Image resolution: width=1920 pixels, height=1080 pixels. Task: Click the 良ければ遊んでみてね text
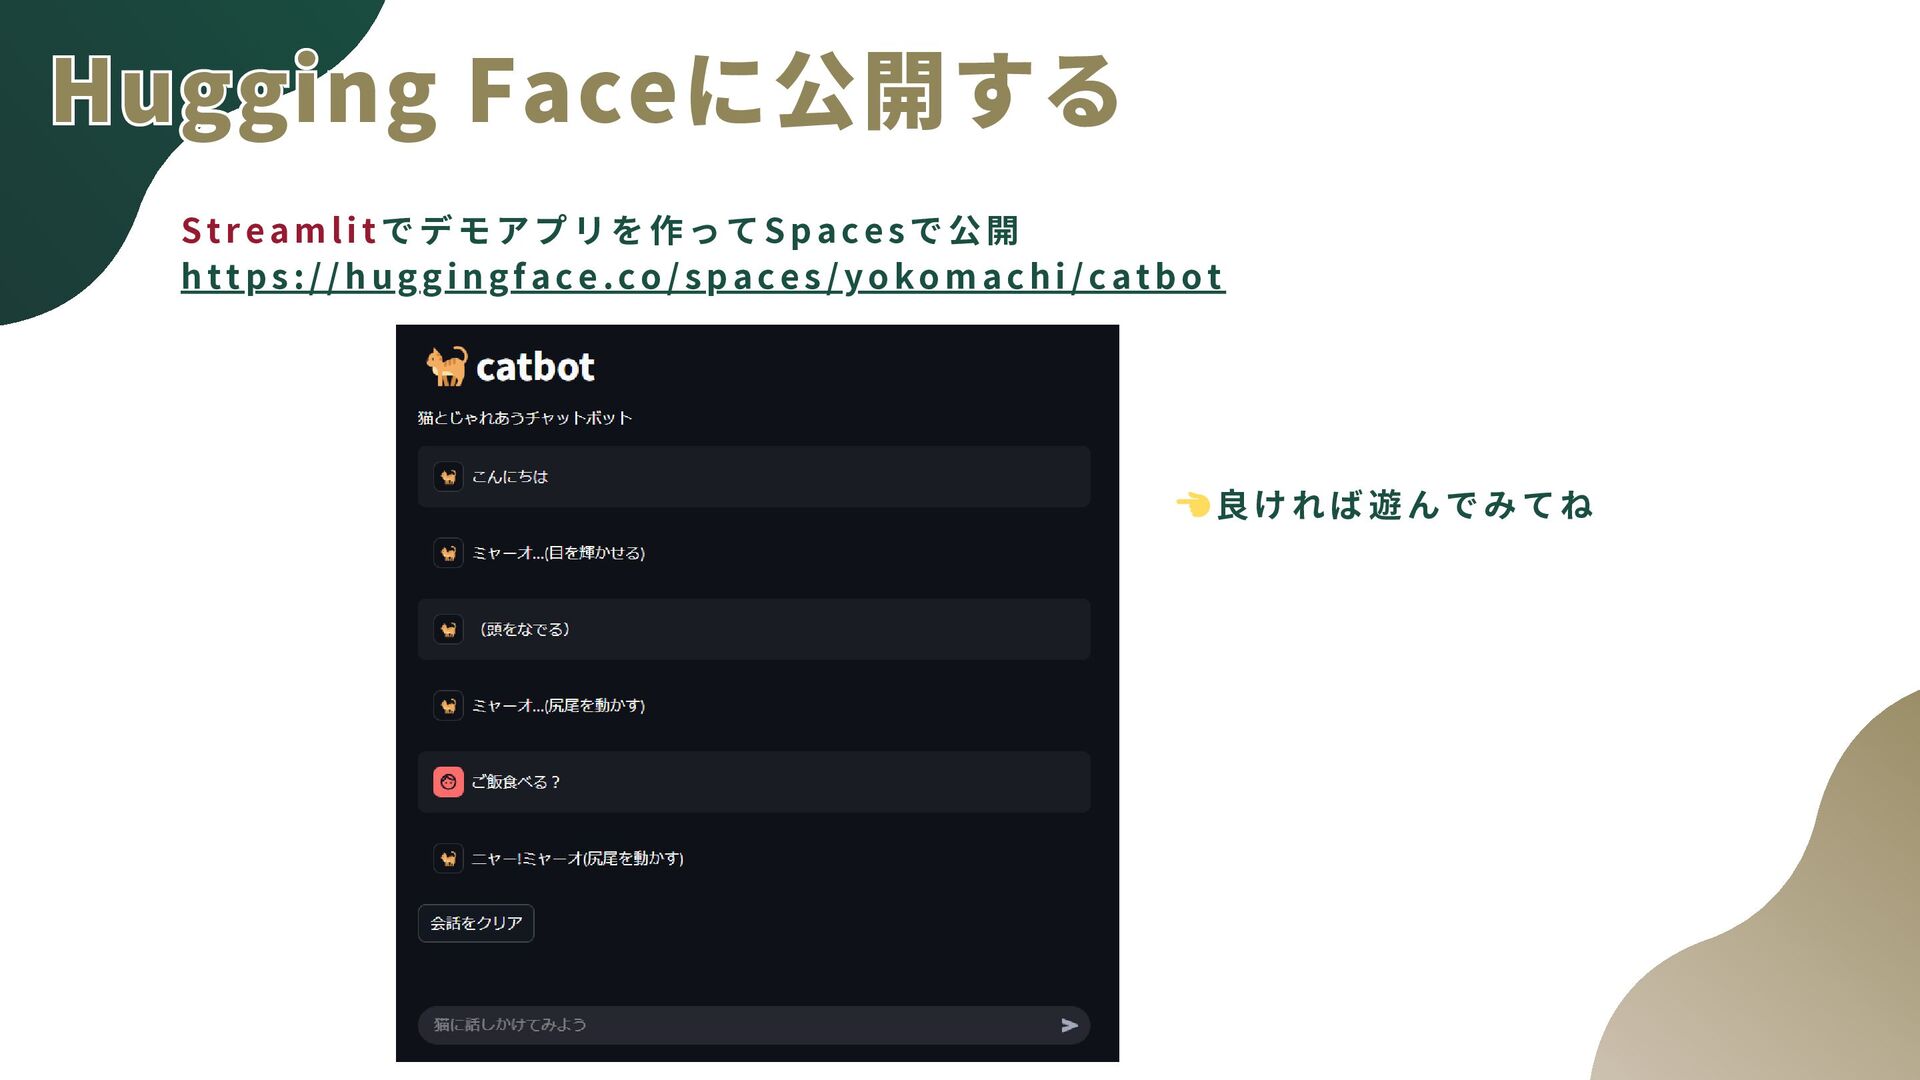(x=1404, y=505)
